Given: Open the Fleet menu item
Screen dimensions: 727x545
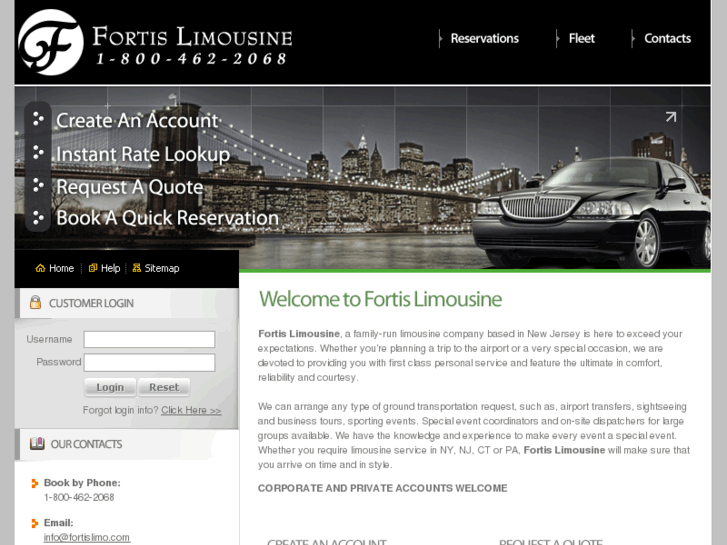Looking at the screenshot, I should [581, 38].
